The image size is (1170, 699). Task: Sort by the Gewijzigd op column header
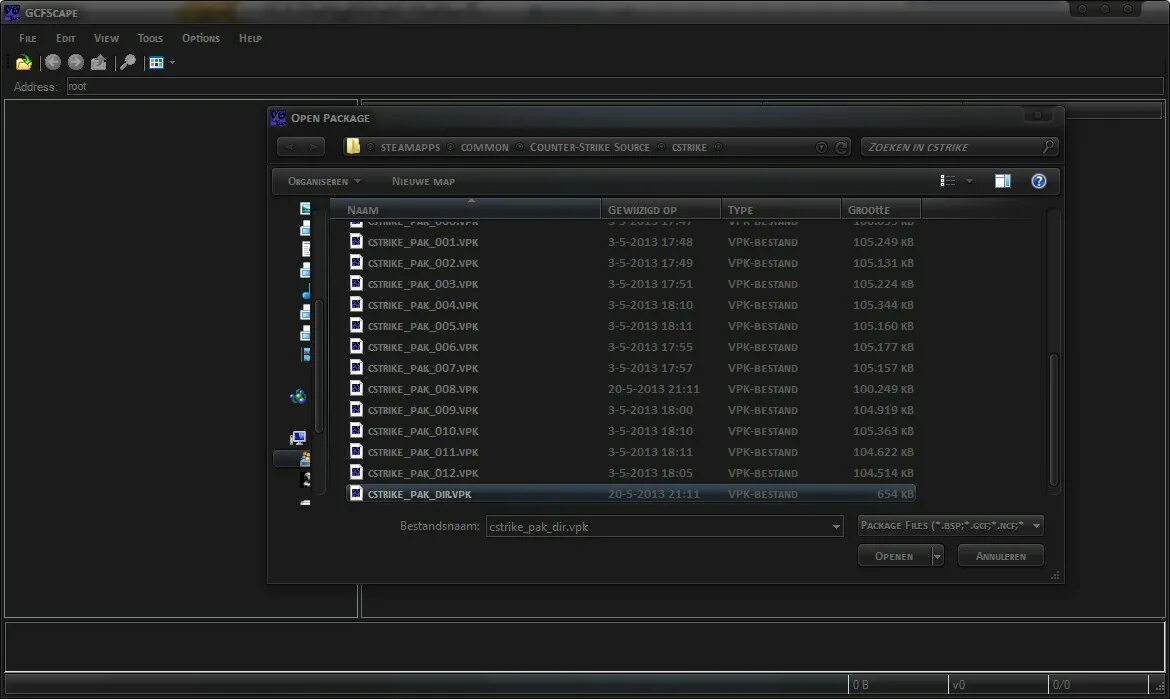coord(661,210)
